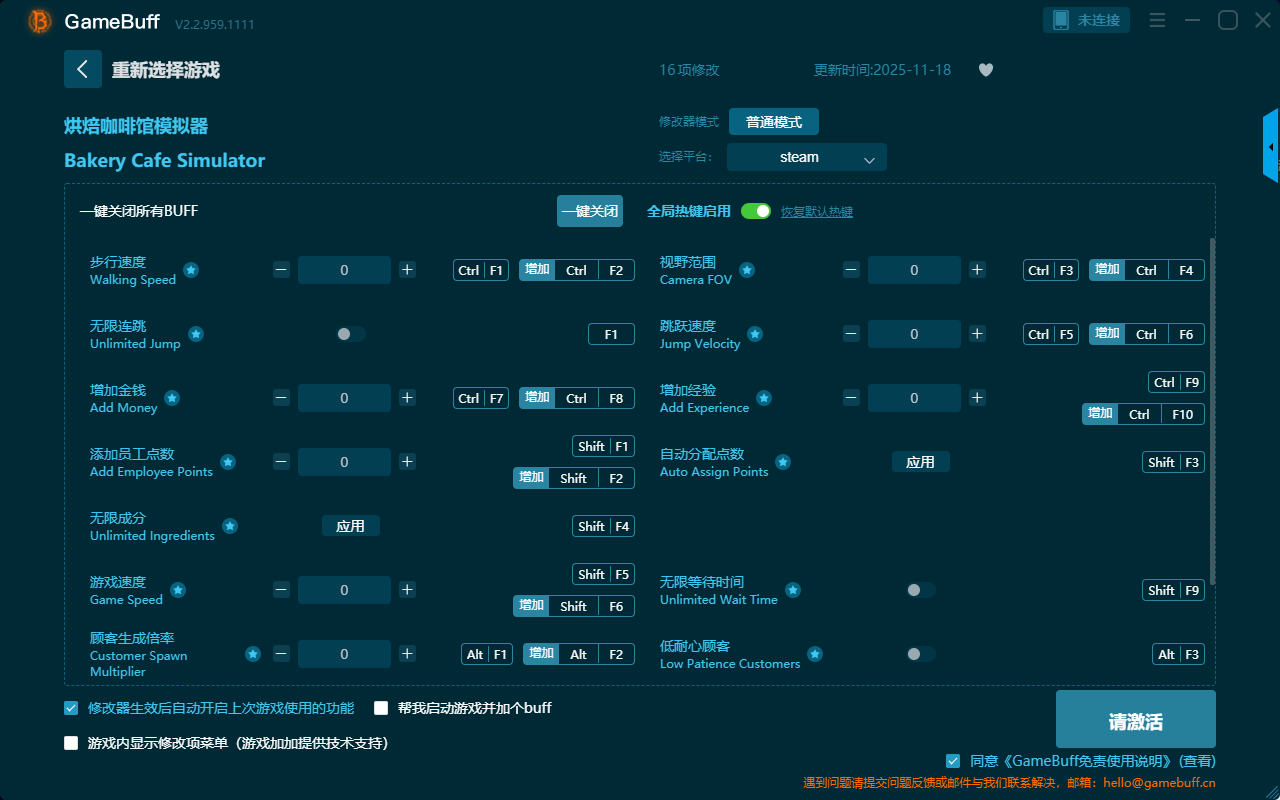Click the 未连接 phone connection item

1087,20
